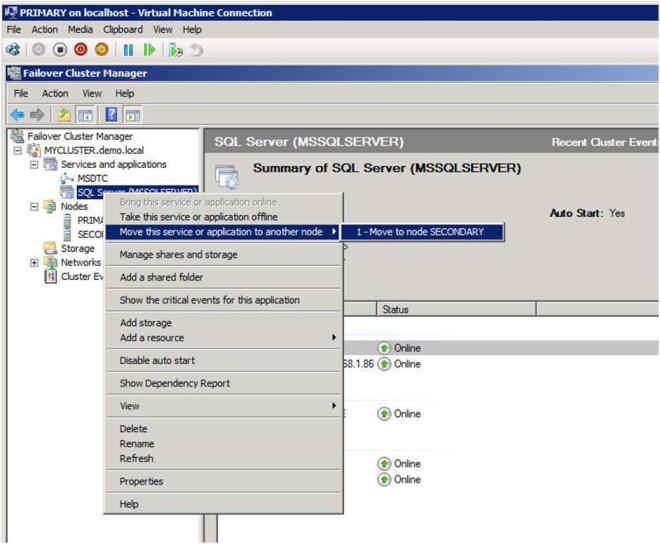Click the Status column header
The height and width of the screenshot is (544, 660).
(396, 310)
